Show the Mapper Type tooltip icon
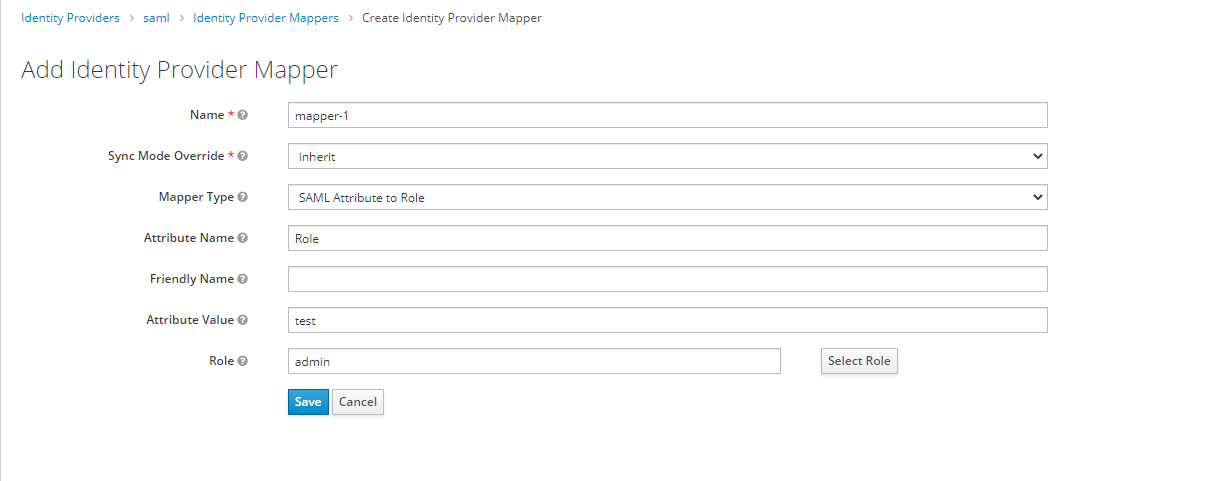 [243, 197]
